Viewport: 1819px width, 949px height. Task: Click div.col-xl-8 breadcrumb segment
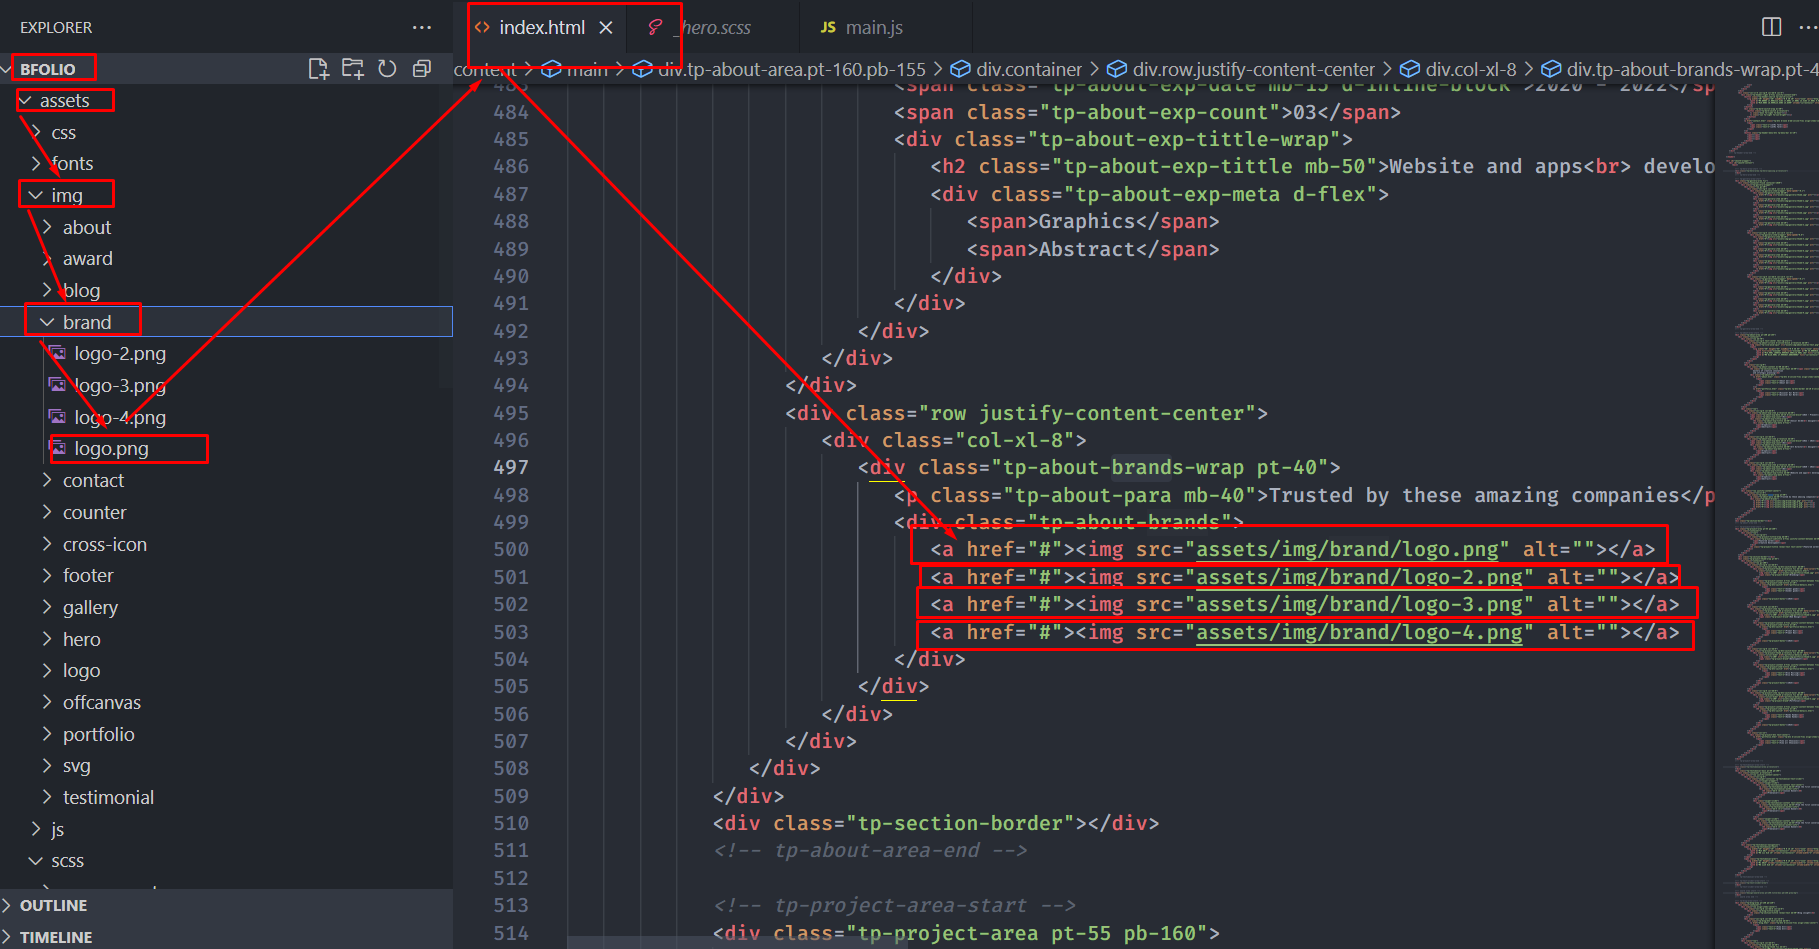tap(1470, 69)
